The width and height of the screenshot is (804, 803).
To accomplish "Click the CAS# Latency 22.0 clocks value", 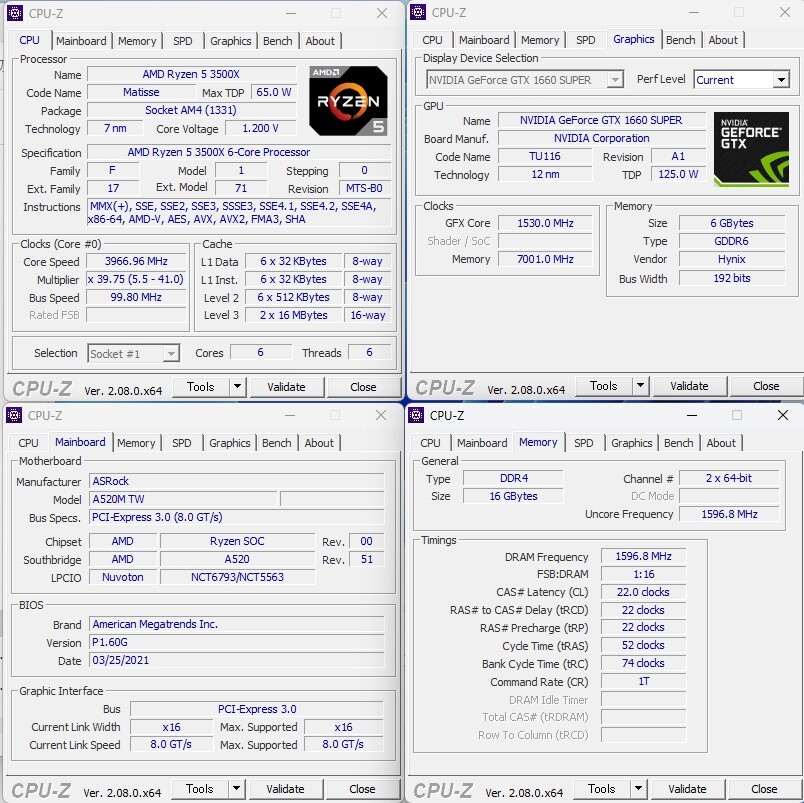I will [644, 592].
